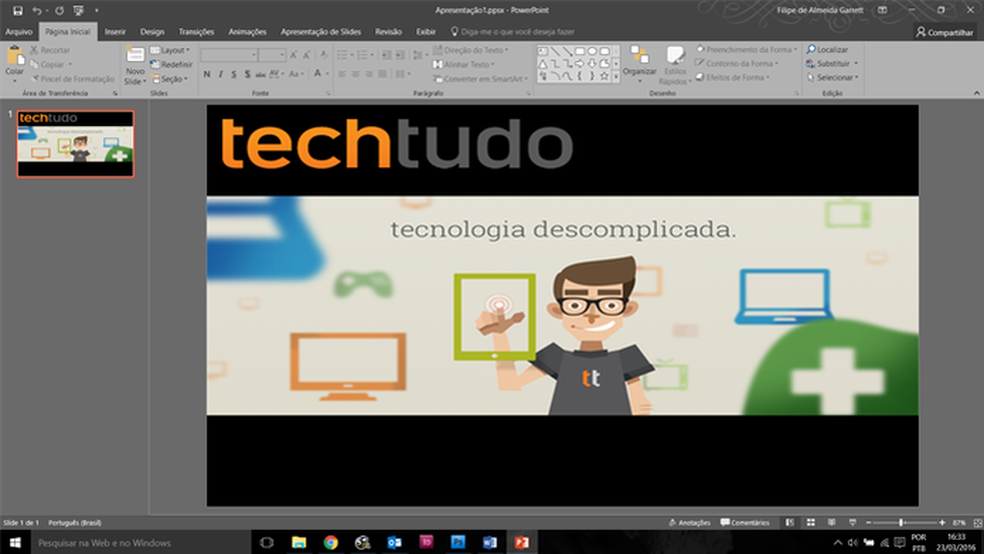The image size is (984, 554).
Task: Open the Revisão tab
Action: coord(388,31)
